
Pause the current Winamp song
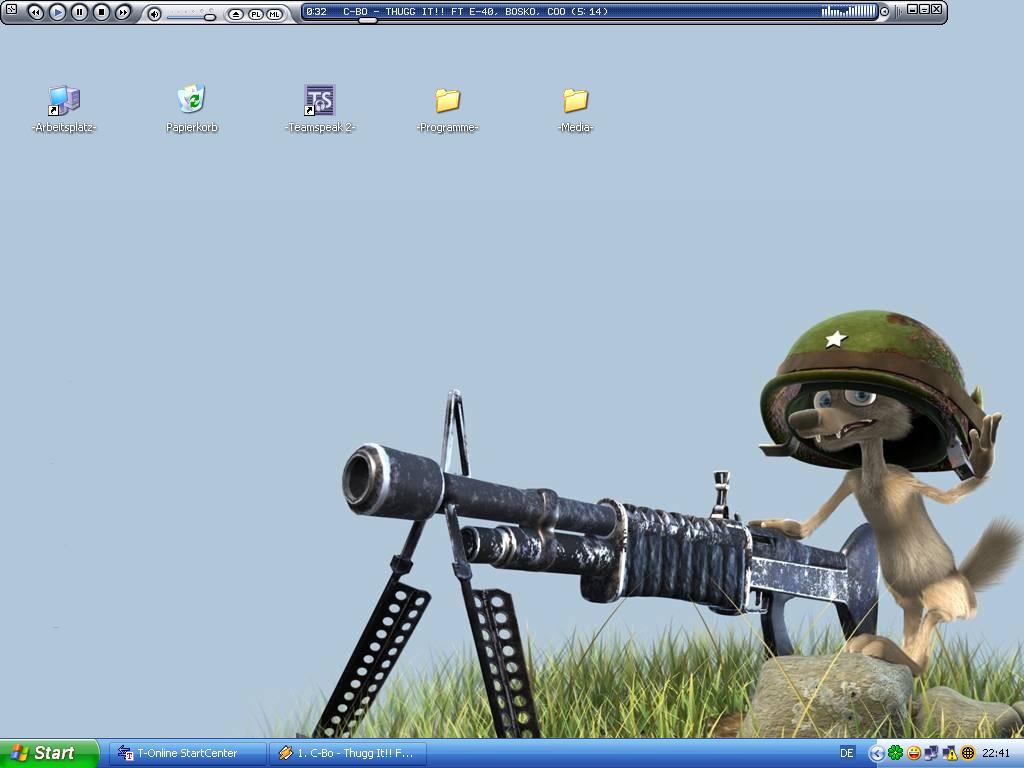(79, 12)
